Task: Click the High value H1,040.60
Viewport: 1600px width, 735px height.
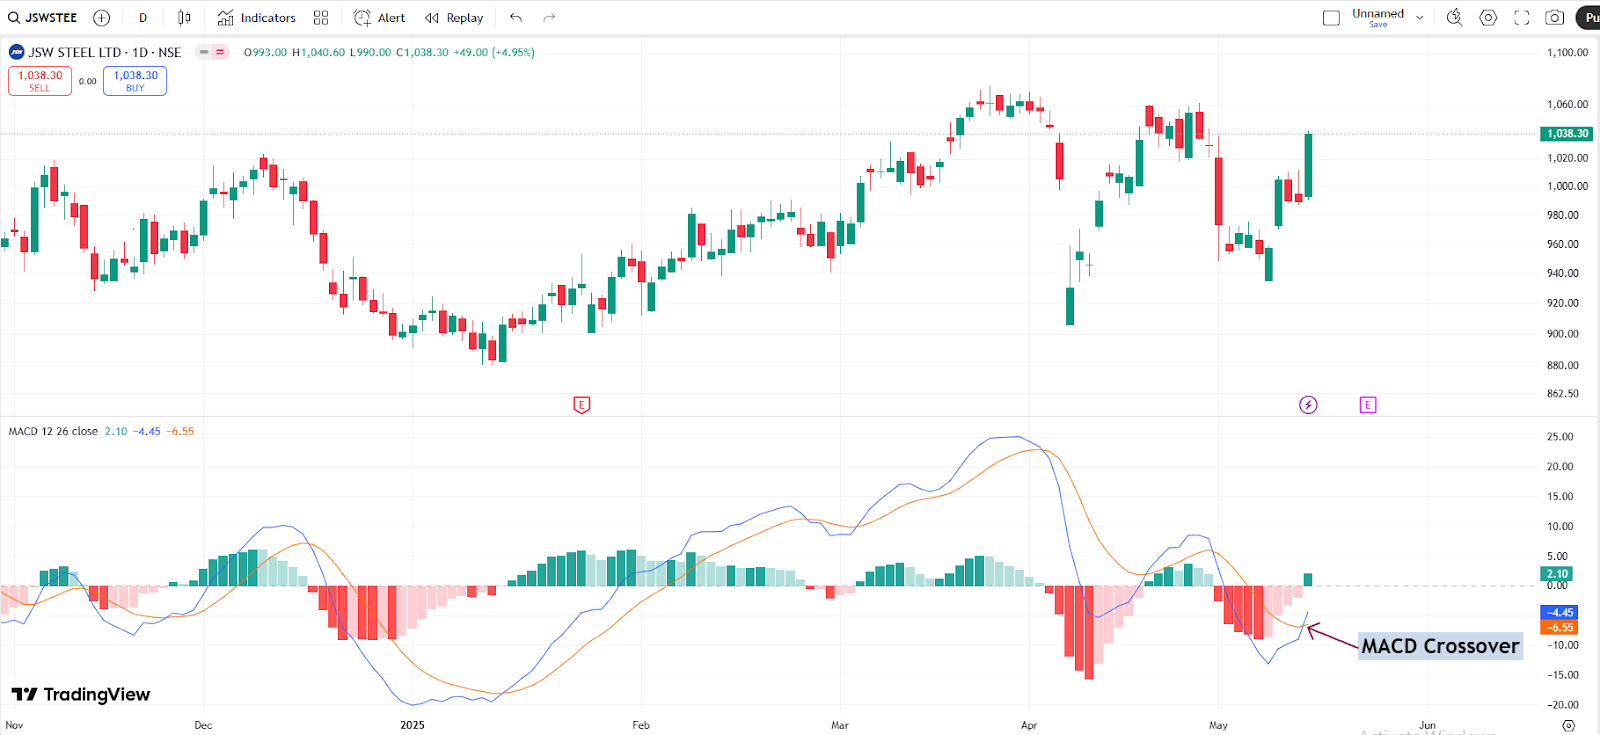Action: tap(318, 52)
